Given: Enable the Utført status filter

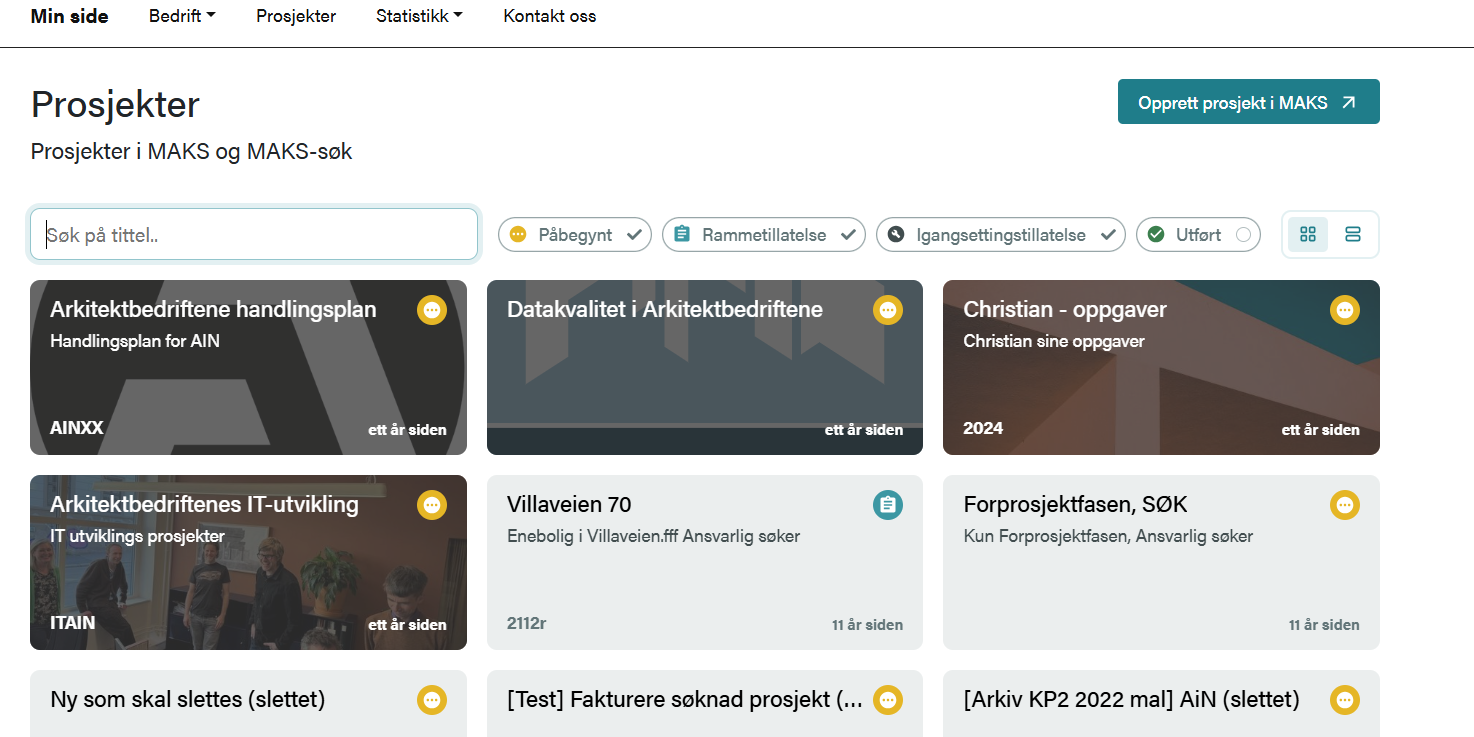Looking at the screenshot, I should pos(1198,235).
